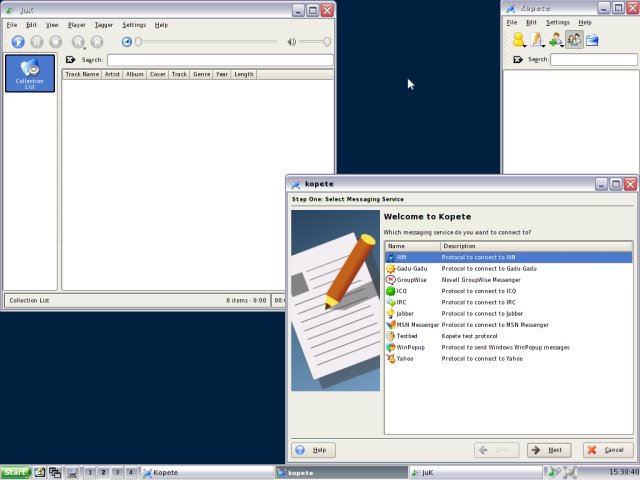This screenshot has height=480, width=640.
Task: Sort by Length column header
Action: click(244, 74)
